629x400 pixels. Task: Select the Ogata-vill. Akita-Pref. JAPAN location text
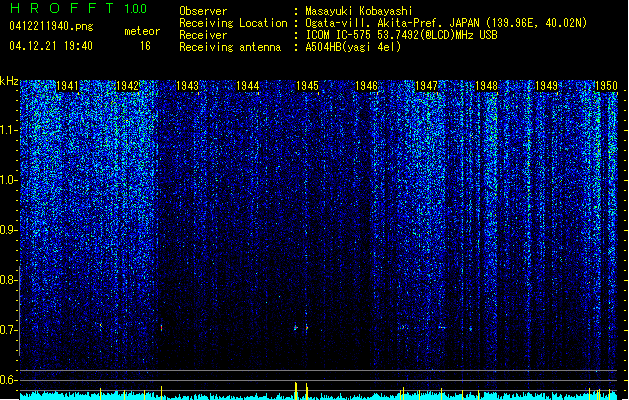coord(446,23)
